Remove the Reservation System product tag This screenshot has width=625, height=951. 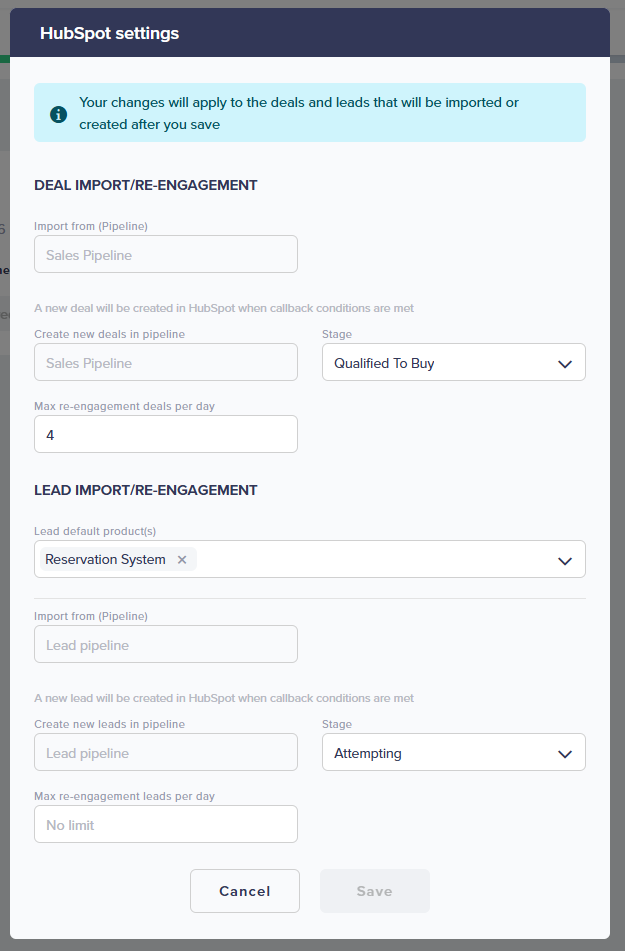(181, 560)
